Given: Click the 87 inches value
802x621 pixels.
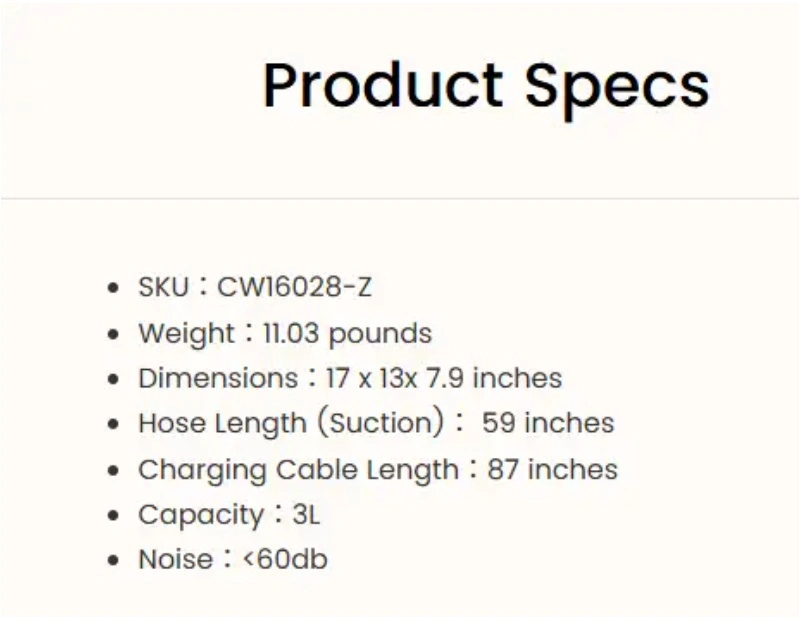Looking at the screenshot, I should (552, 470).
